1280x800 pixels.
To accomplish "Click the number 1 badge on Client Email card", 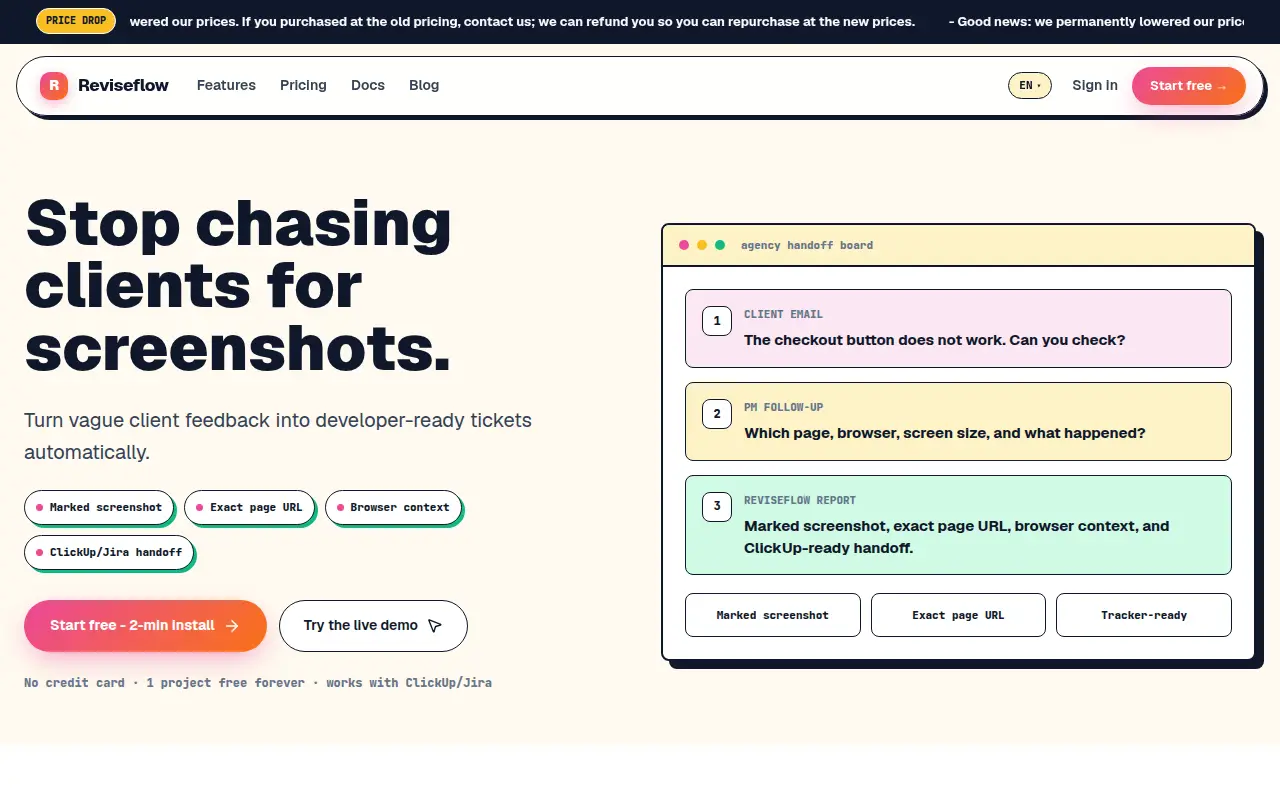I will coord(717,321).
